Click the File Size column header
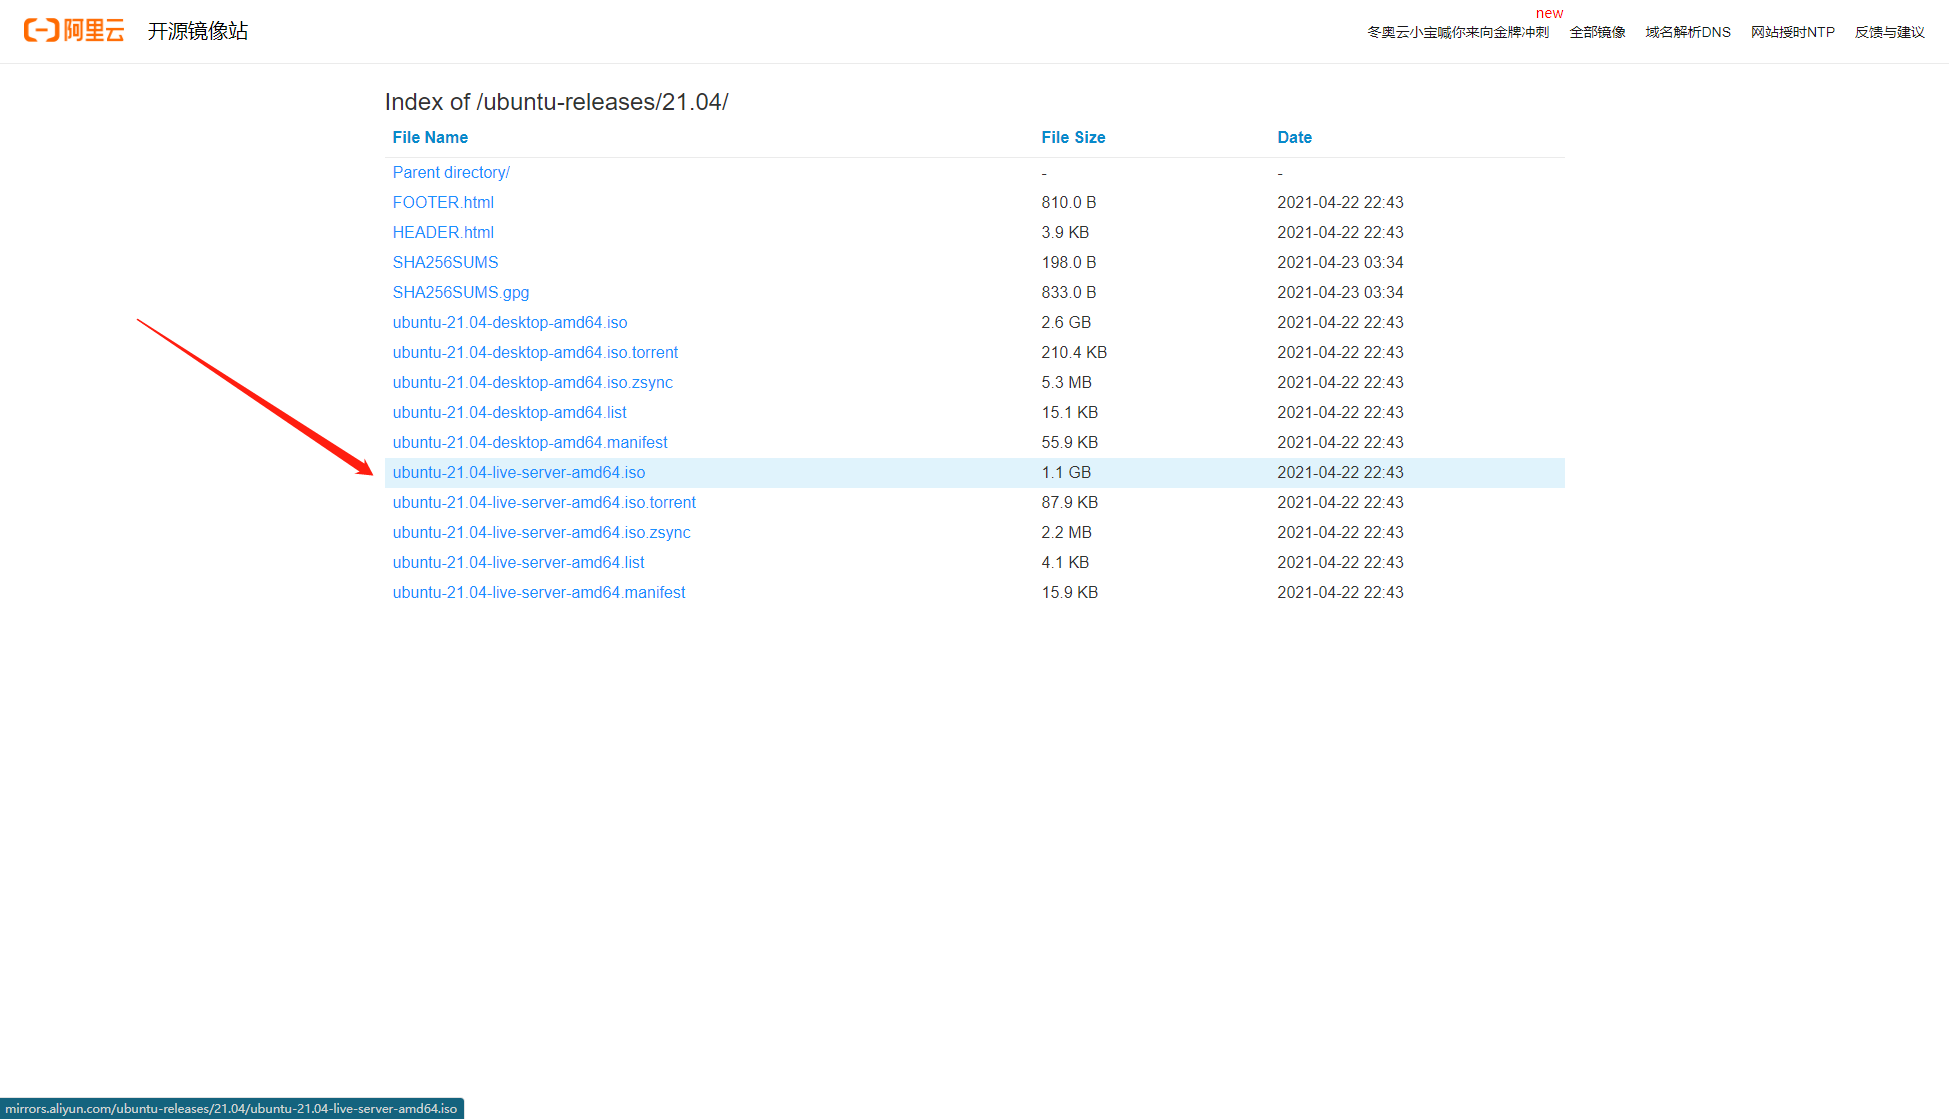 pos(1073,137)
